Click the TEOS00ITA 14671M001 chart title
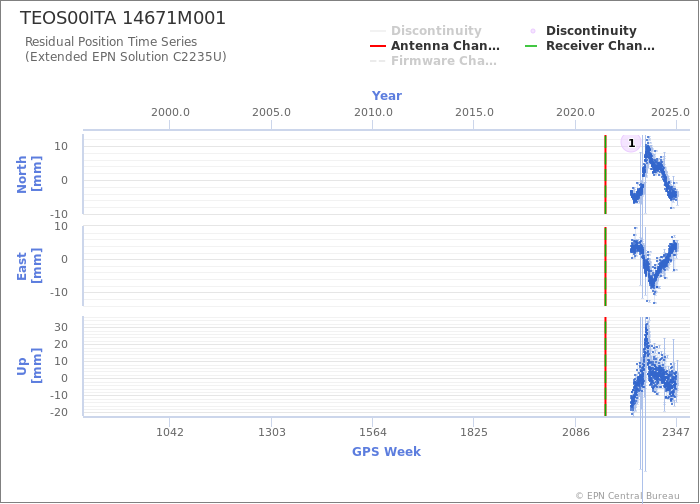The width and height of the screenshot is (700, 504). tap(123, 18)
